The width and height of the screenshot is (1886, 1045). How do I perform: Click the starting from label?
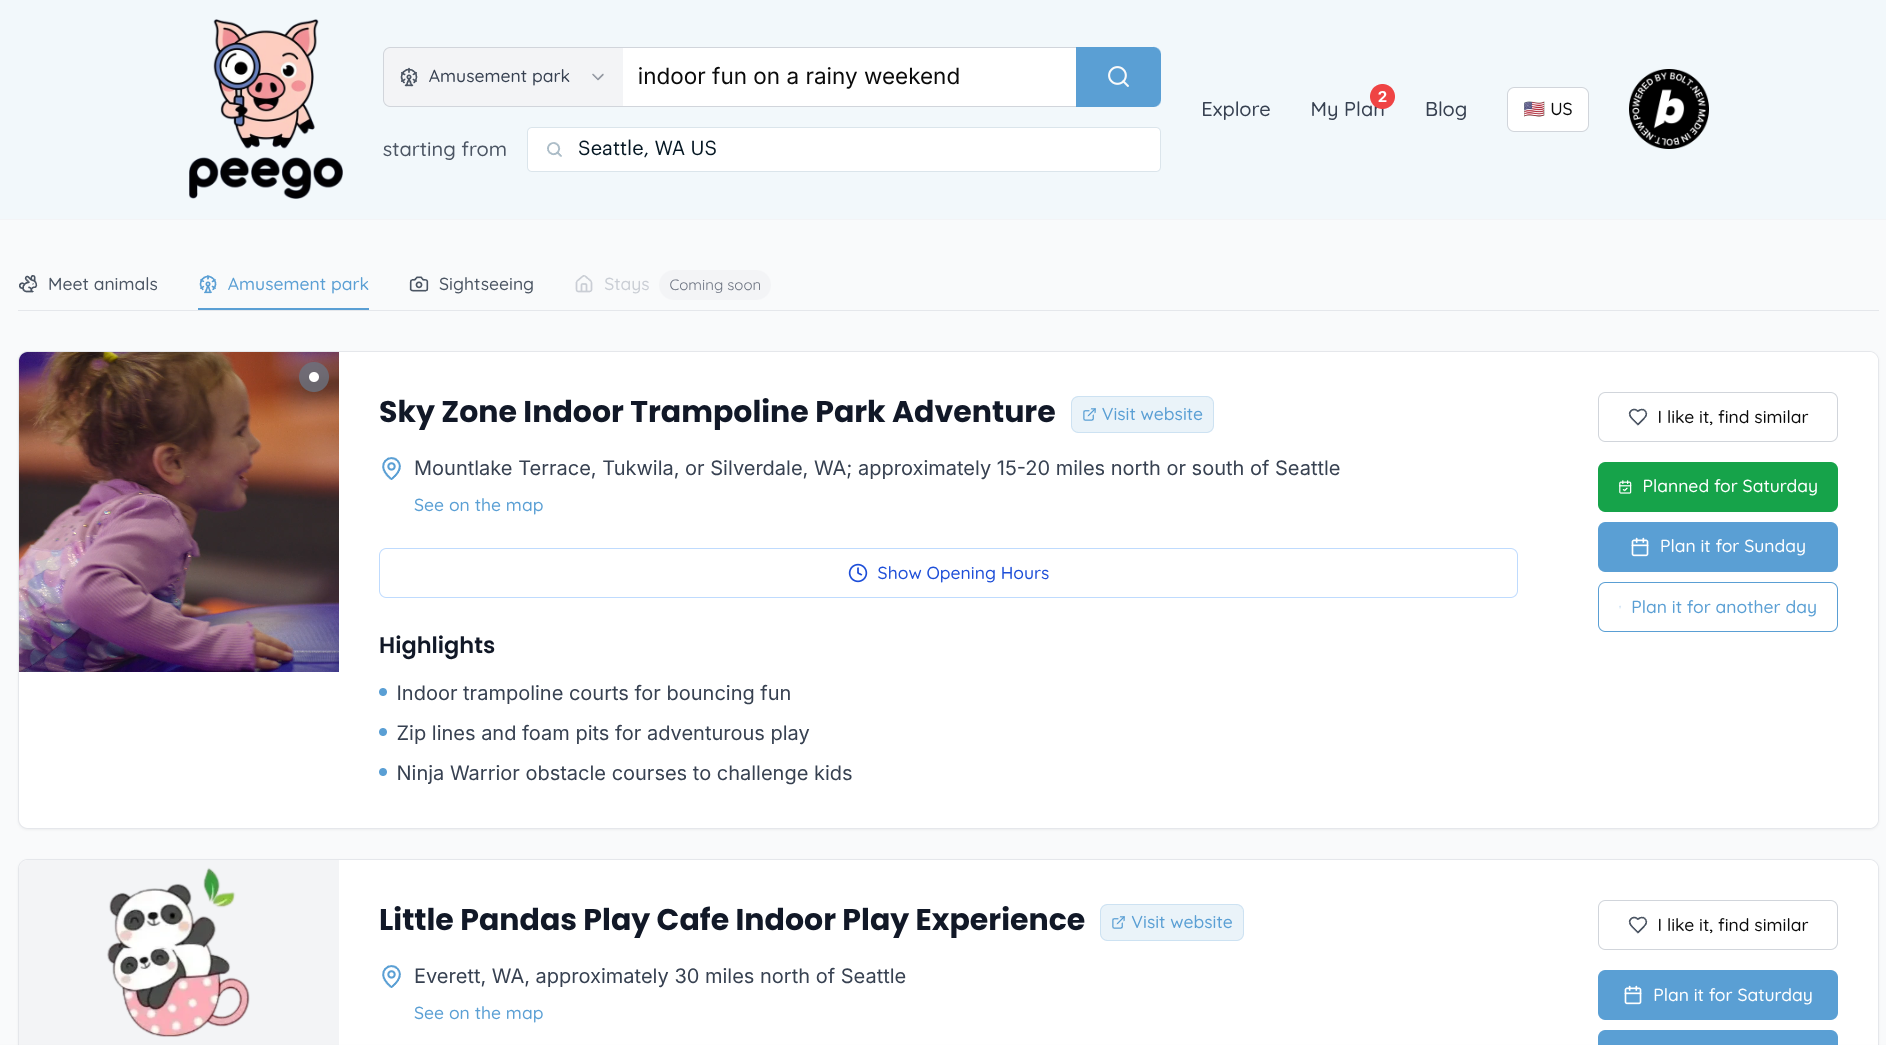click(445, 149)
